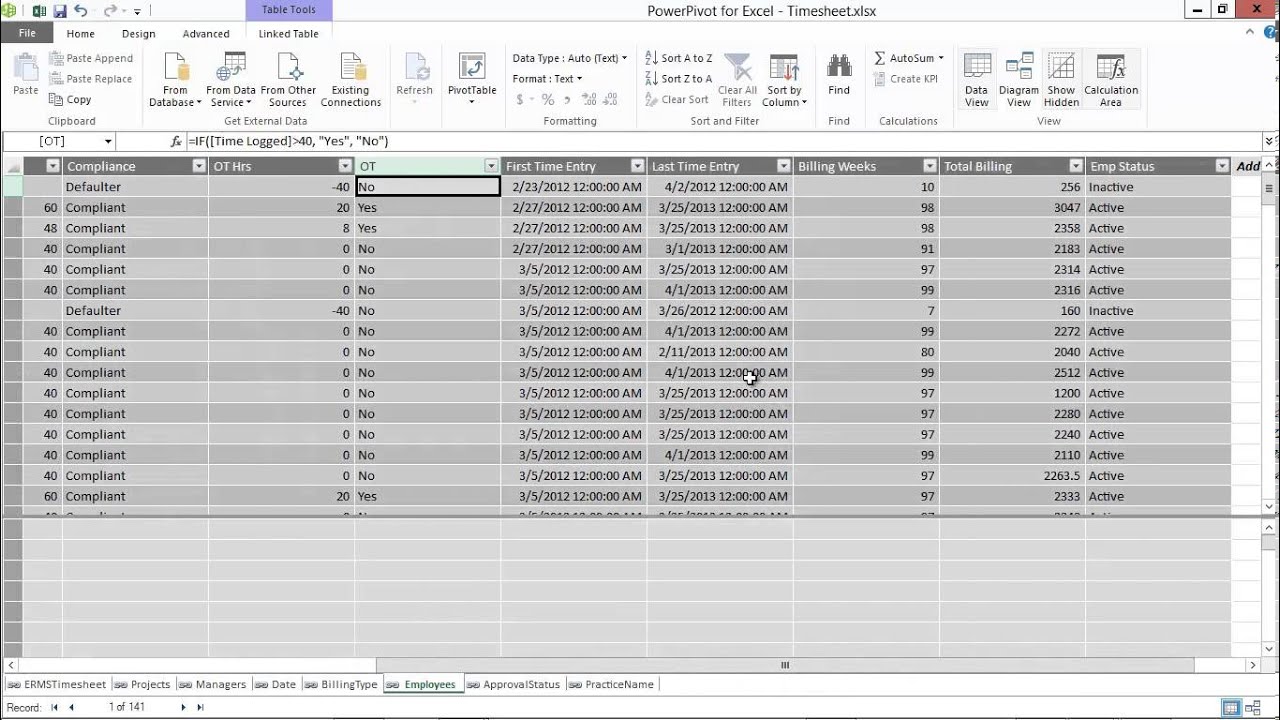1280x720 pixels.
Task: Go to last record
Action: [x=200, y=708]
